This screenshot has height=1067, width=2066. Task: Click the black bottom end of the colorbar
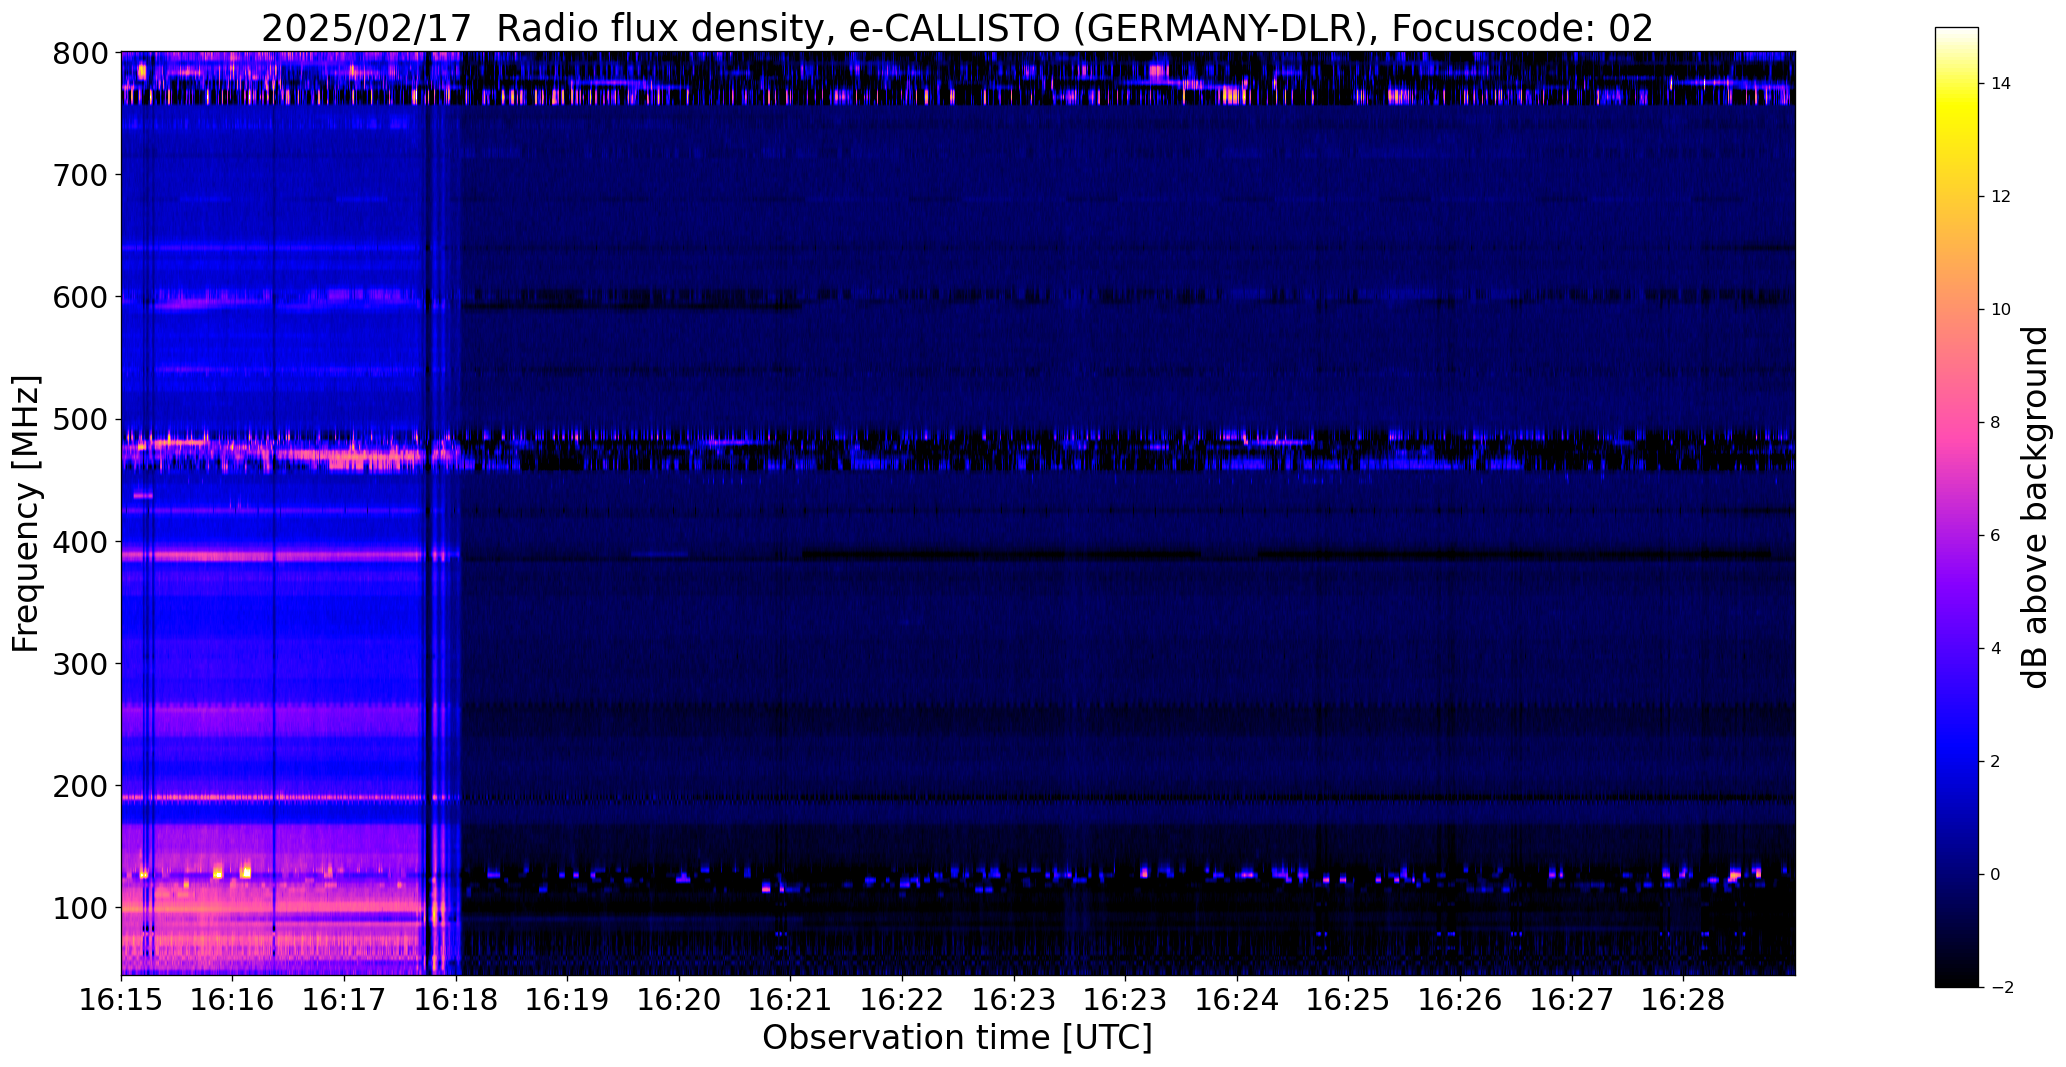1957,978
